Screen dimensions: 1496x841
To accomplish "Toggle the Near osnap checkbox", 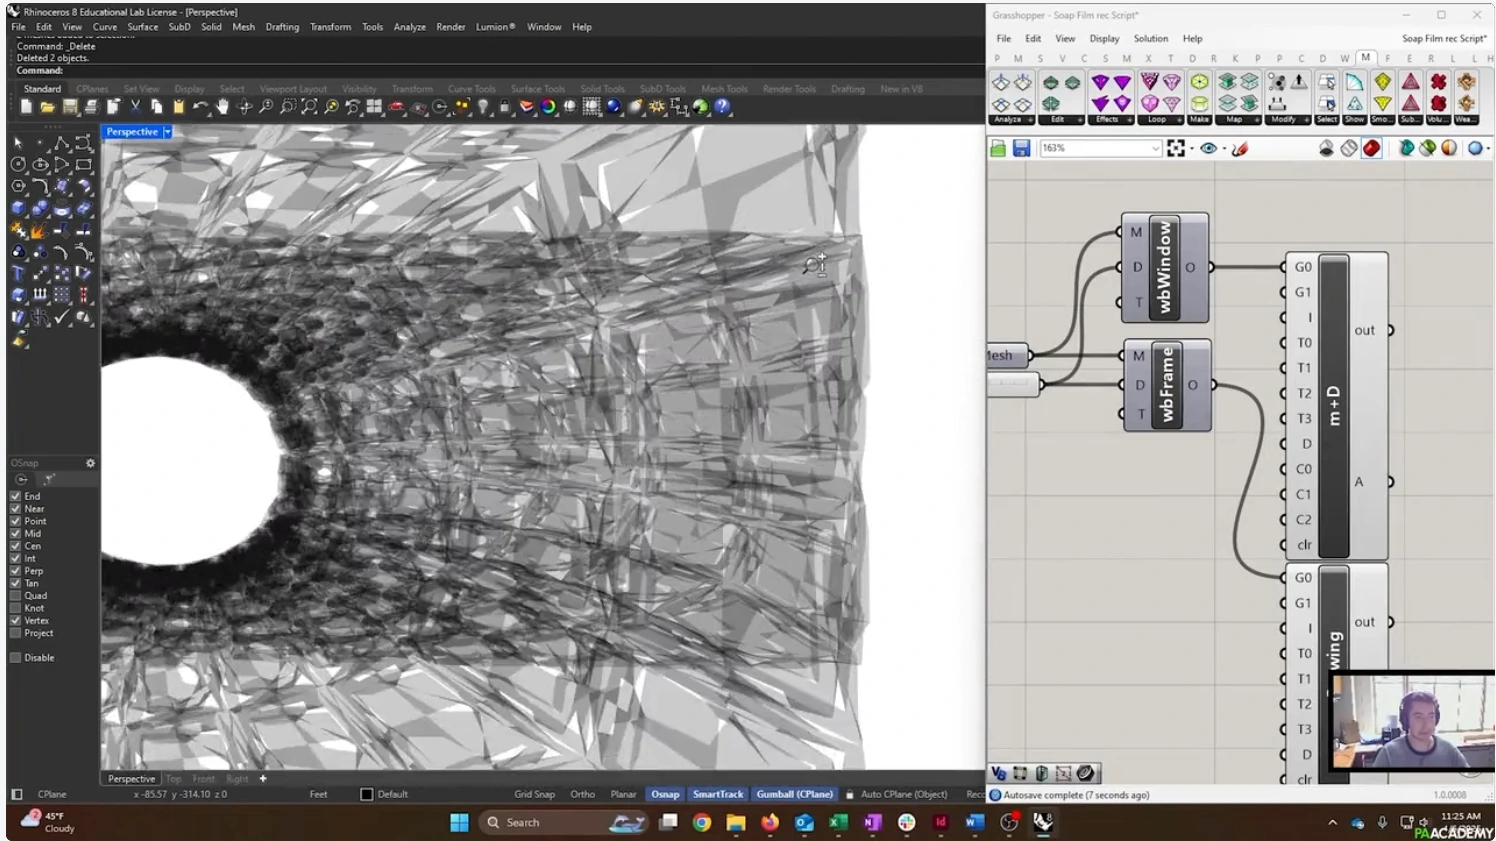I will 15,509.
